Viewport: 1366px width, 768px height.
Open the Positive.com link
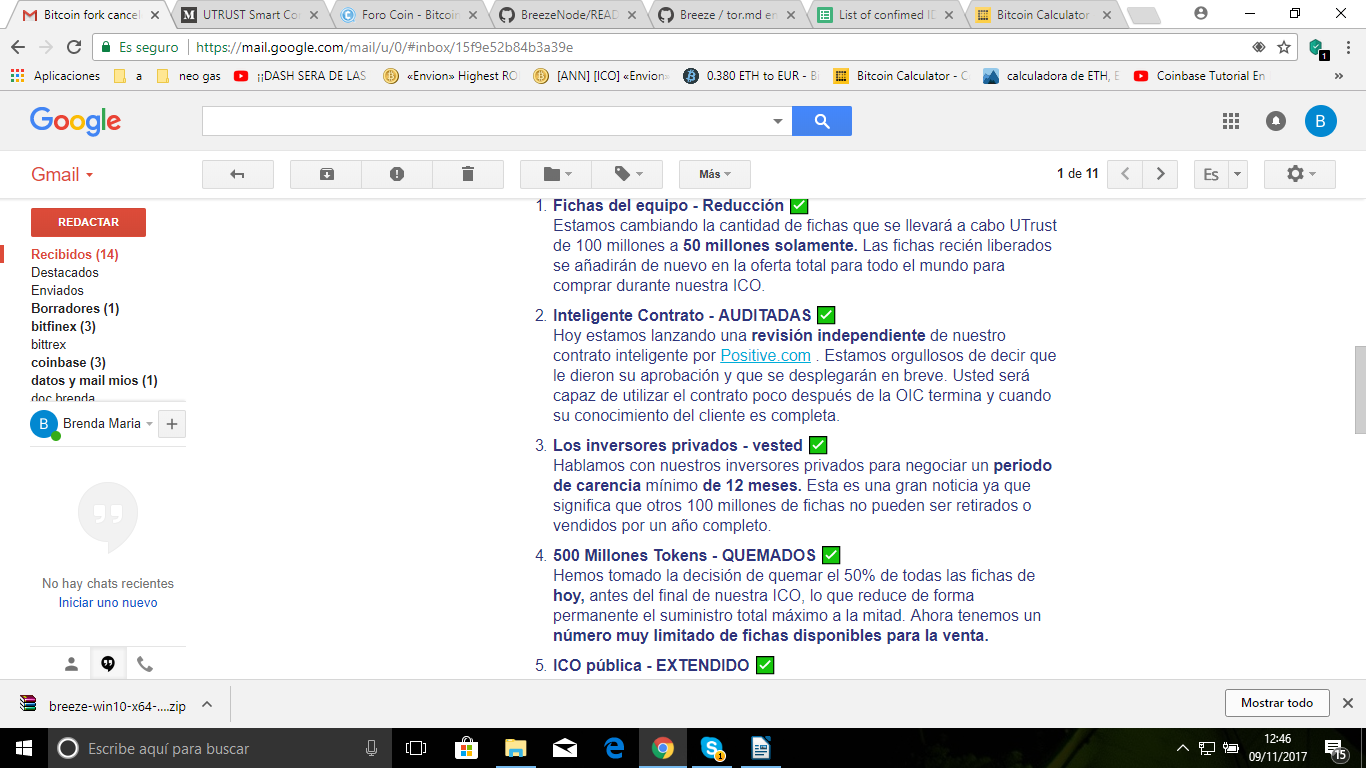765,355
